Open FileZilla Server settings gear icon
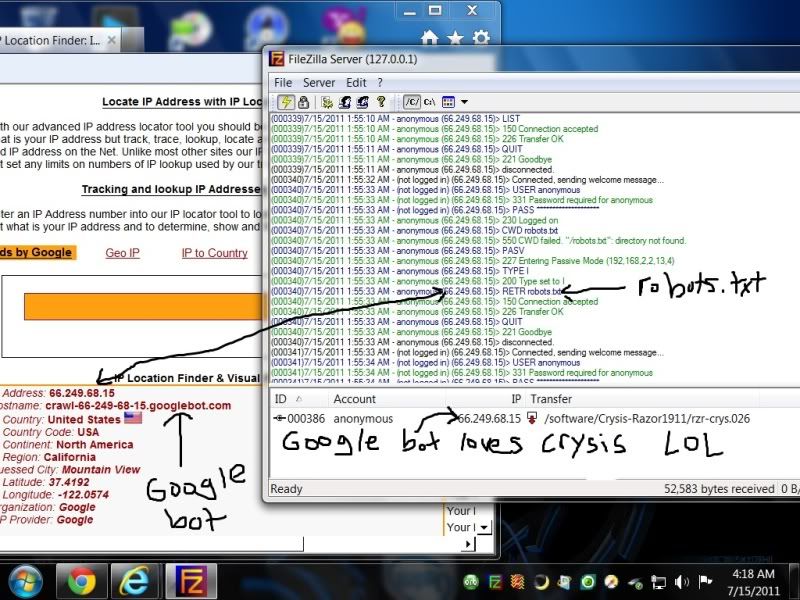 (327, 103)
